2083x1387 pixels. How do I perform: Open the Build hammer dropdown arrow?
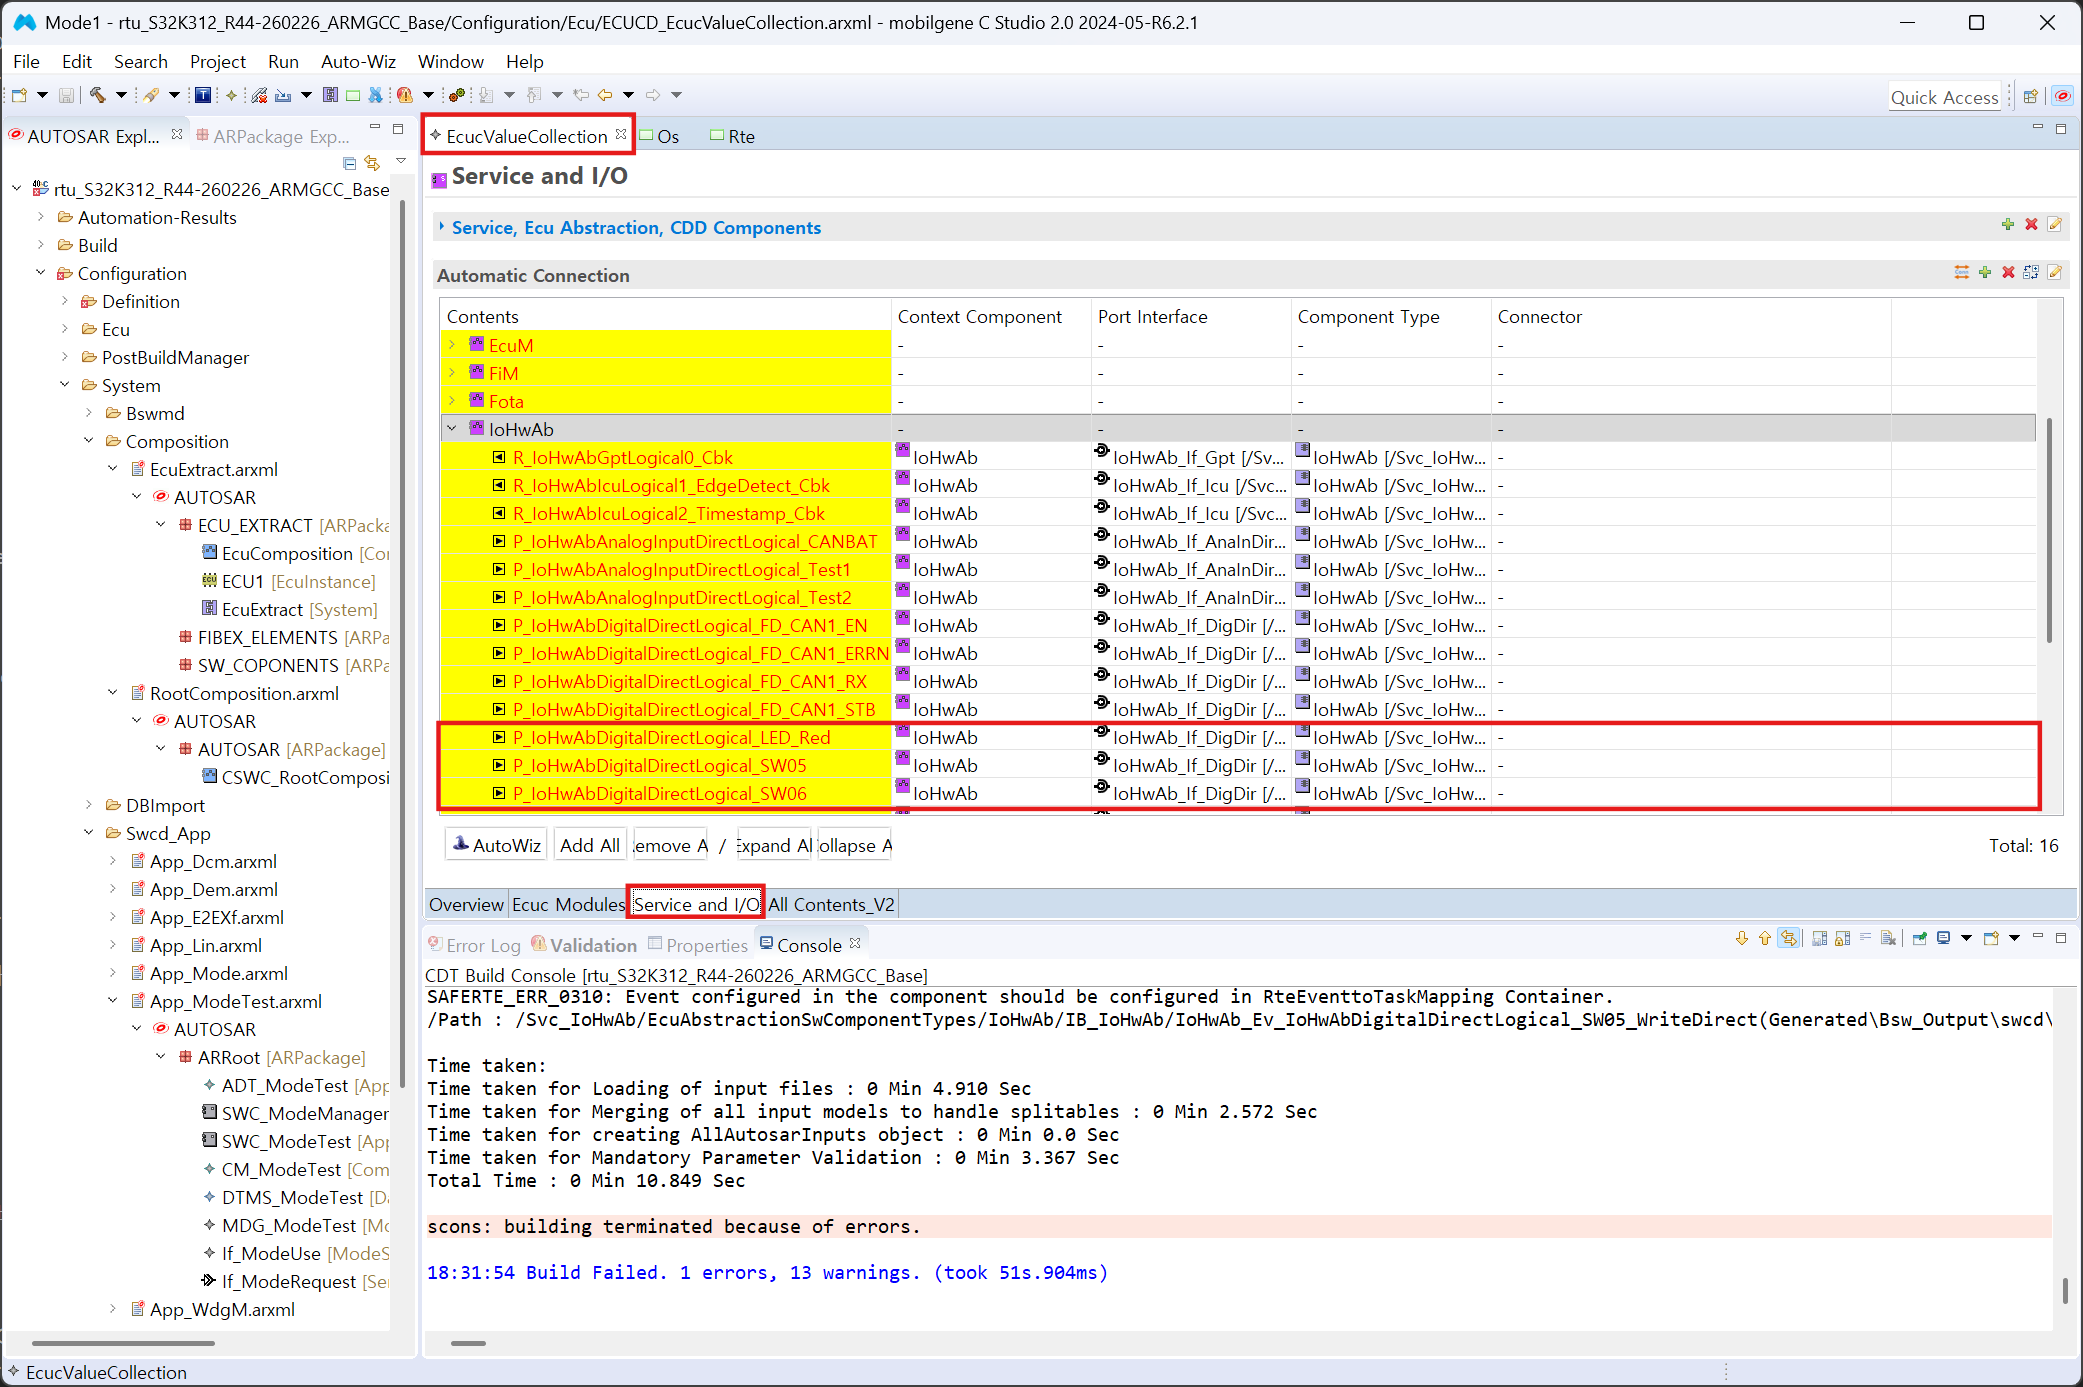121,95
